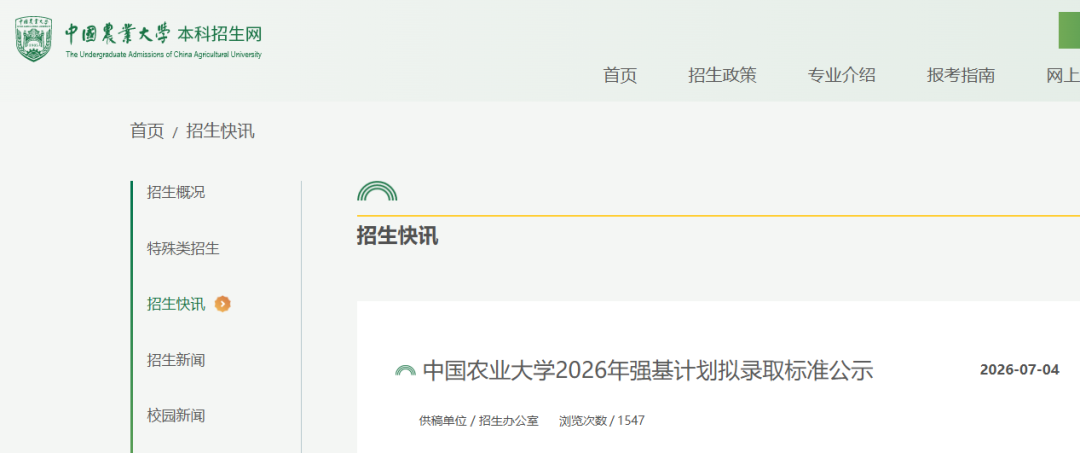Click the 招生快讯 breadcrumb link
The image size is (1080, 453).
[x=220, y=131]
